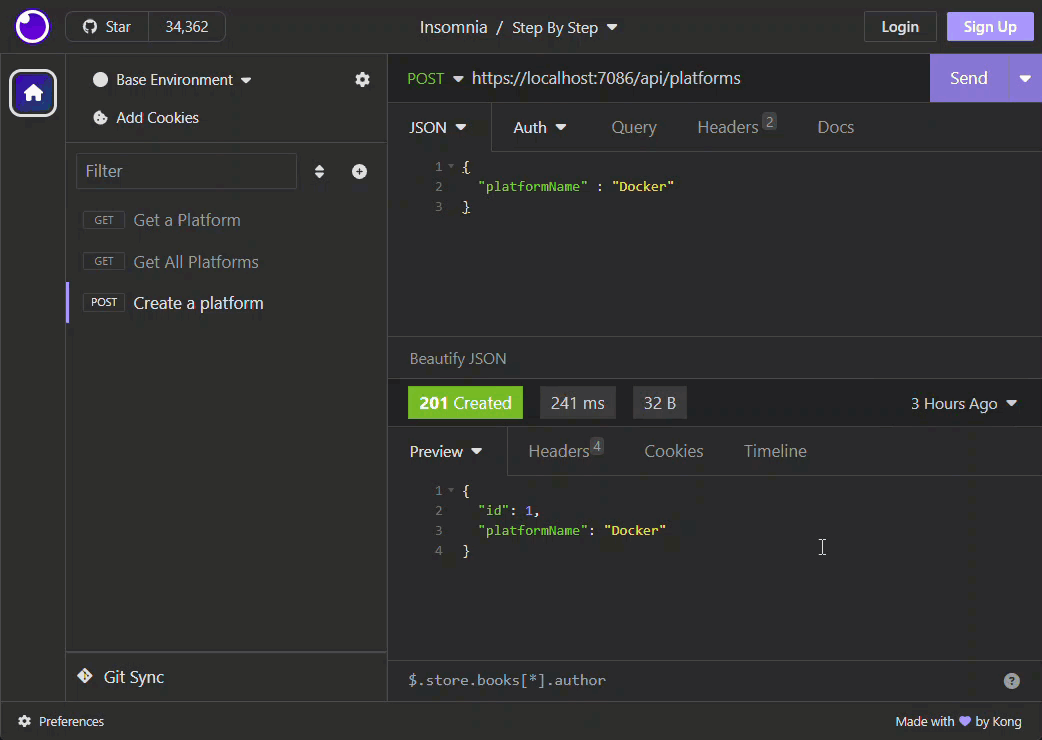Click the help question mark icon
The height and width of the screenshot is (740, 1042).
tap(1011, 681)
